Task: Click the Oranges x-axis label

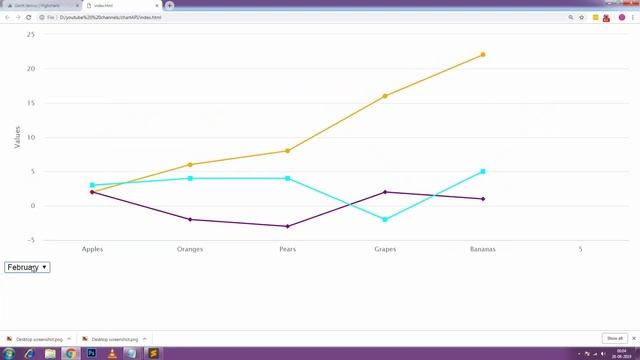Action: (190, 249)
